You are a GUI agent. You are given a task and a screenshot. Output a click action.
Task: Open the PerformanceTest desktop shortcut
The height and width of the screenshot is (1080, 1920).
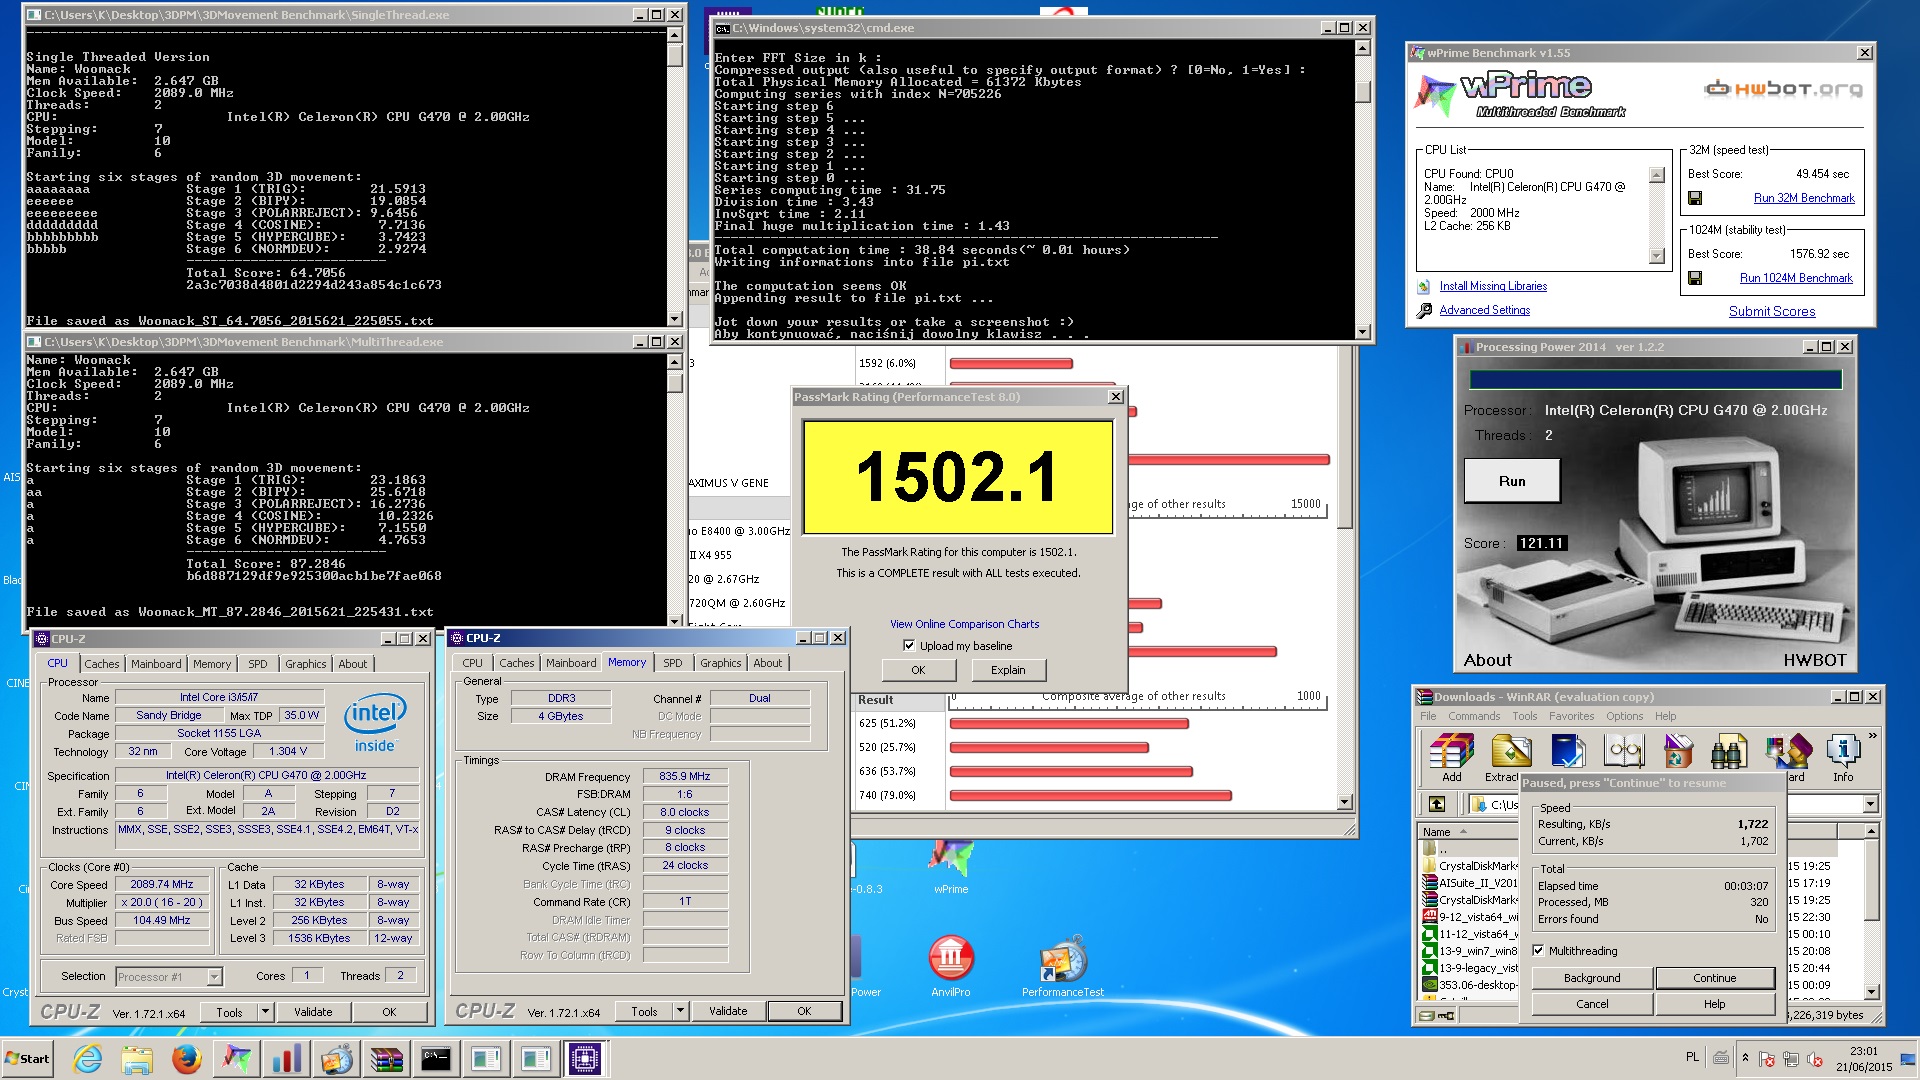point(1063,966)
